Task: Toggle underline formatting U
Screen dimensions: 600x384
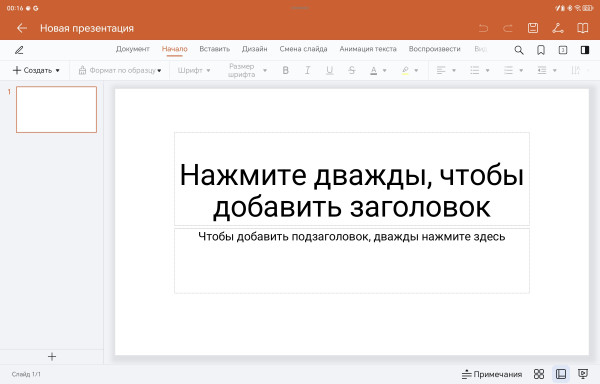Action: pyautogui.click(x=329, y=70)
